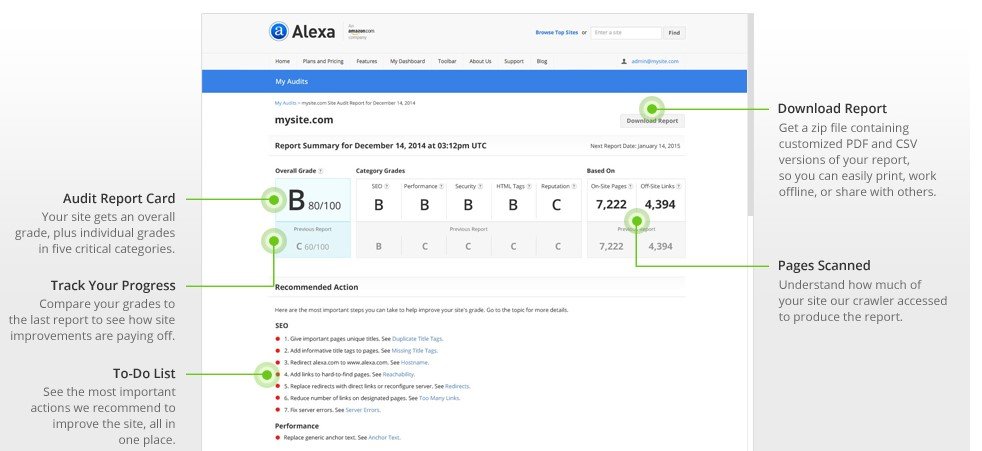Open the Anchor Text link
This screenshot has width=982, height=451.
tap(384, 438)
